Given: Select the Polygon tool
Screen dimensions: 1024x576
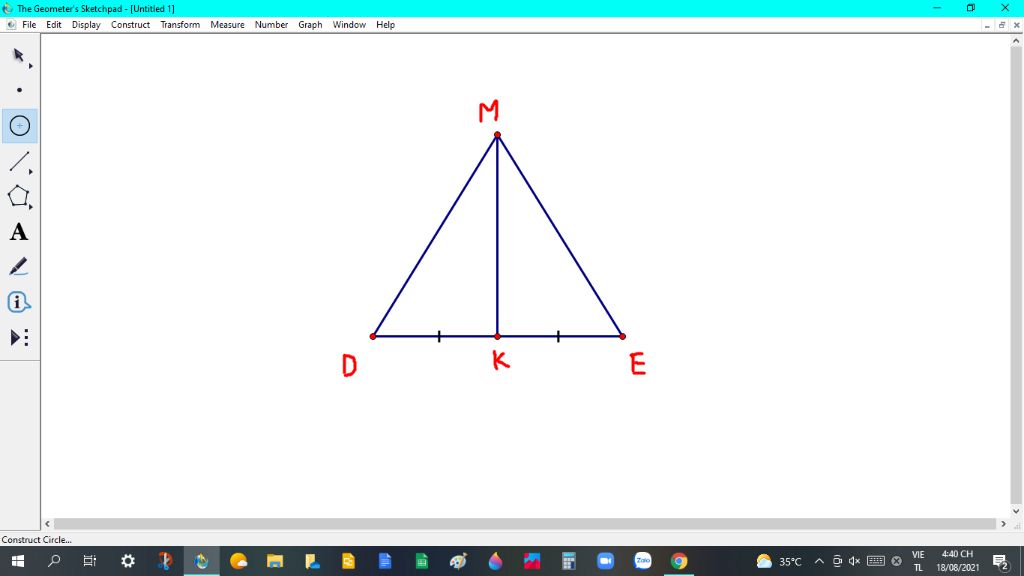Looking at the screenshot, I should (x=19, y=197).
